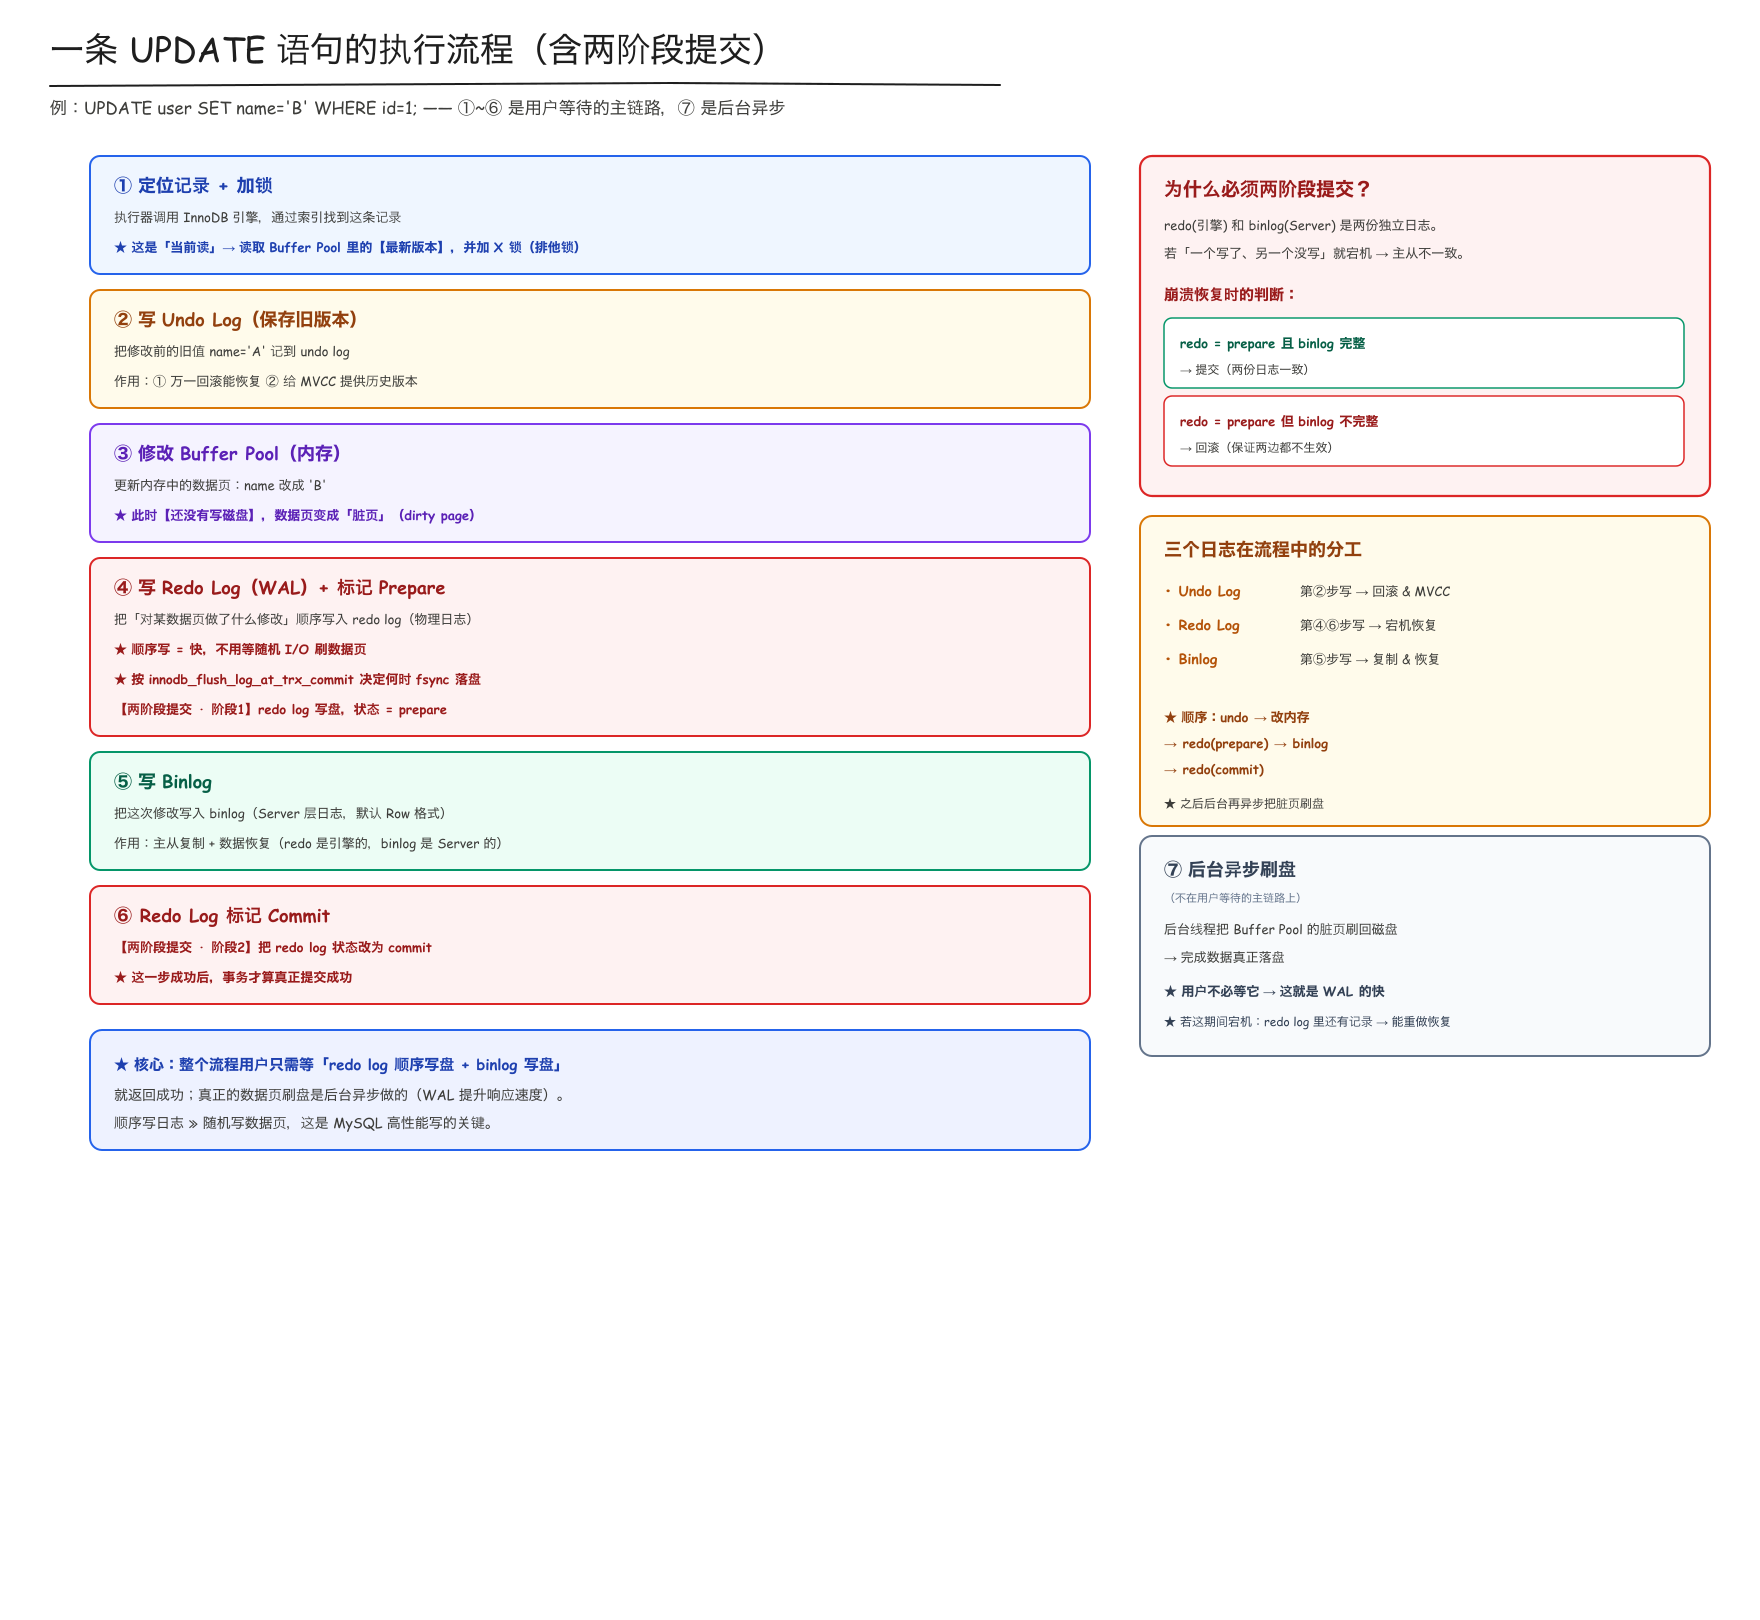Select the heading "② 写 Undo Log（保存旧版本）"
Image resolution: width=1760 pixels, height=1620 pixels.
click(236, 319)
